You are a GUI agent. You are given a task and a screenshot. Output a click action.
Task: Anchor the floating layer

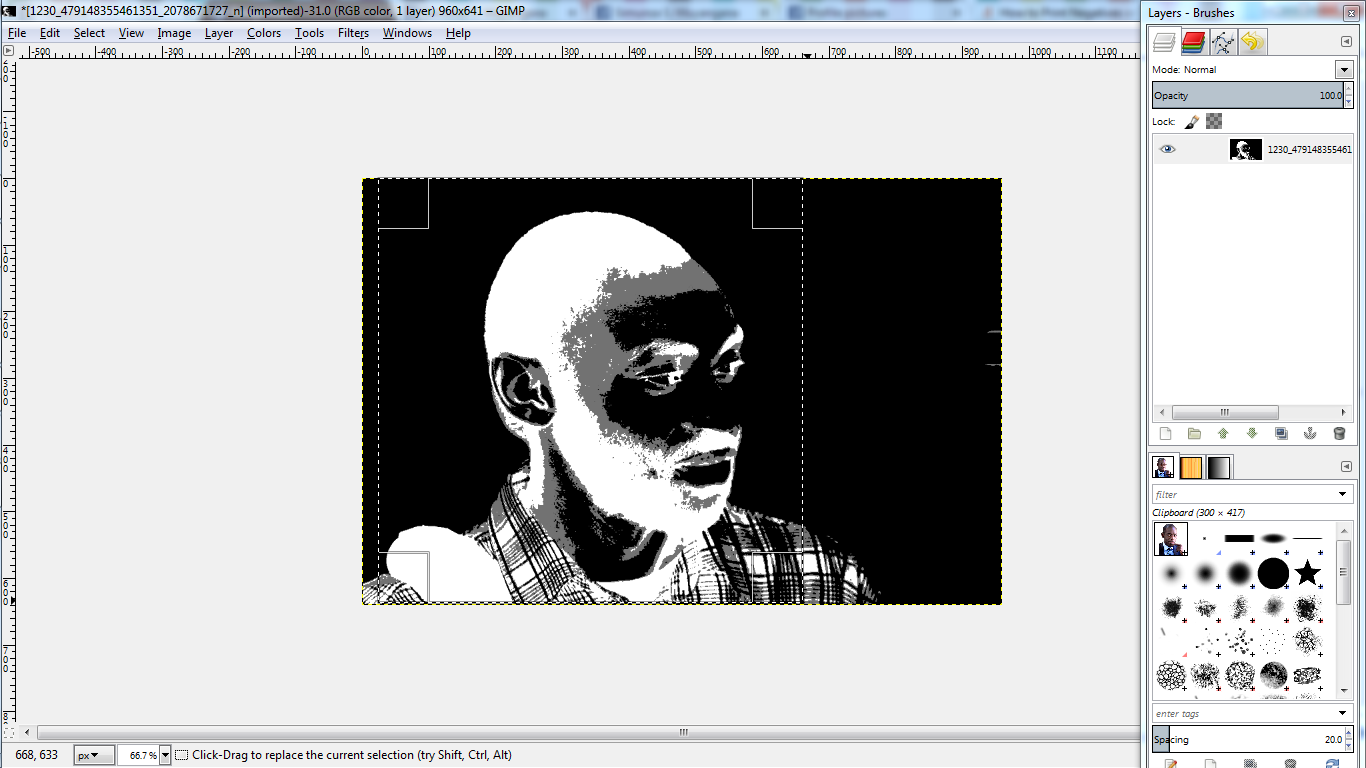(1310, 433)
